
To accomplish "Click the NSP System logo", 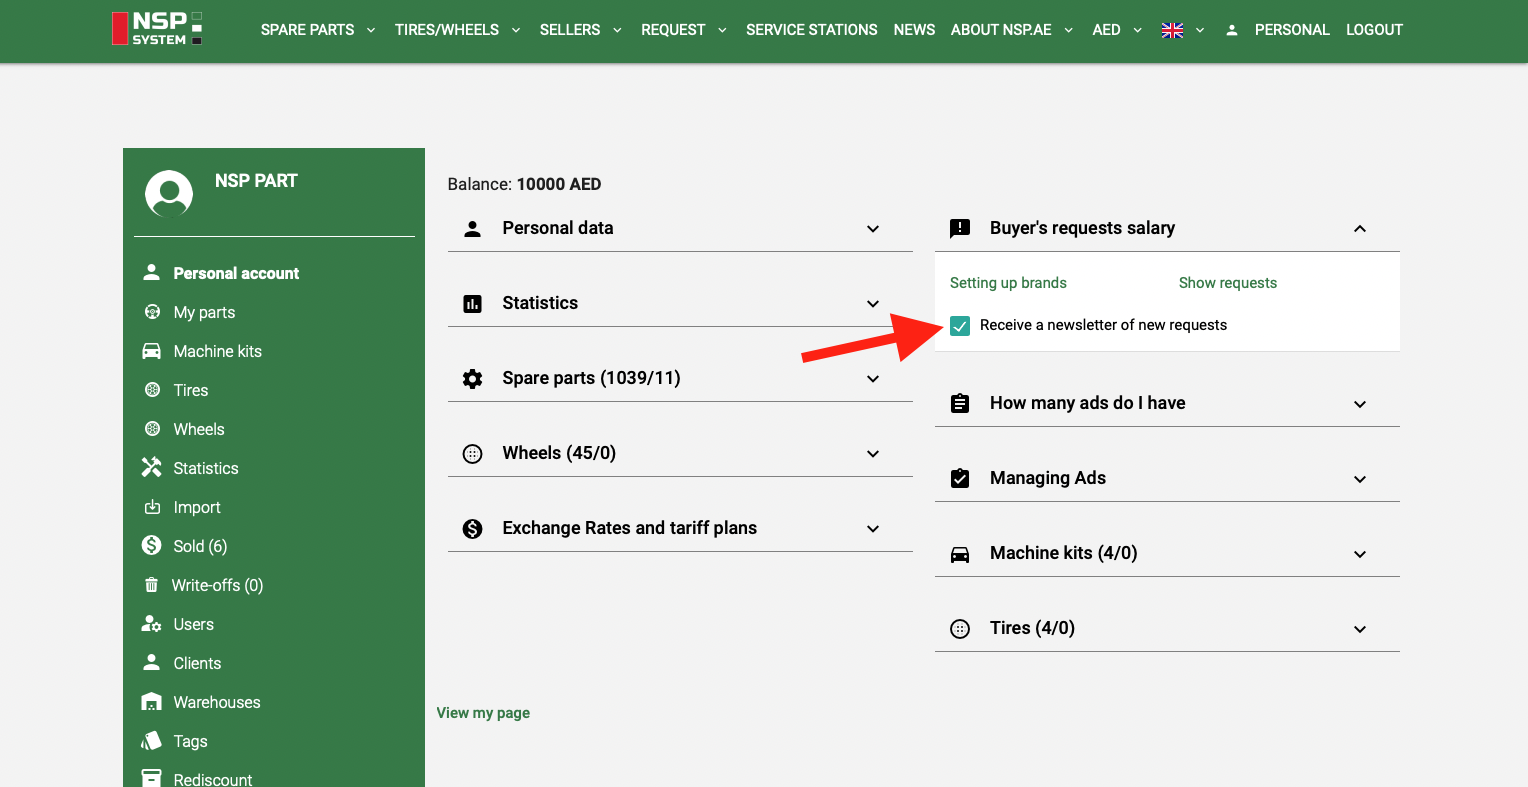I will [158, 29].
